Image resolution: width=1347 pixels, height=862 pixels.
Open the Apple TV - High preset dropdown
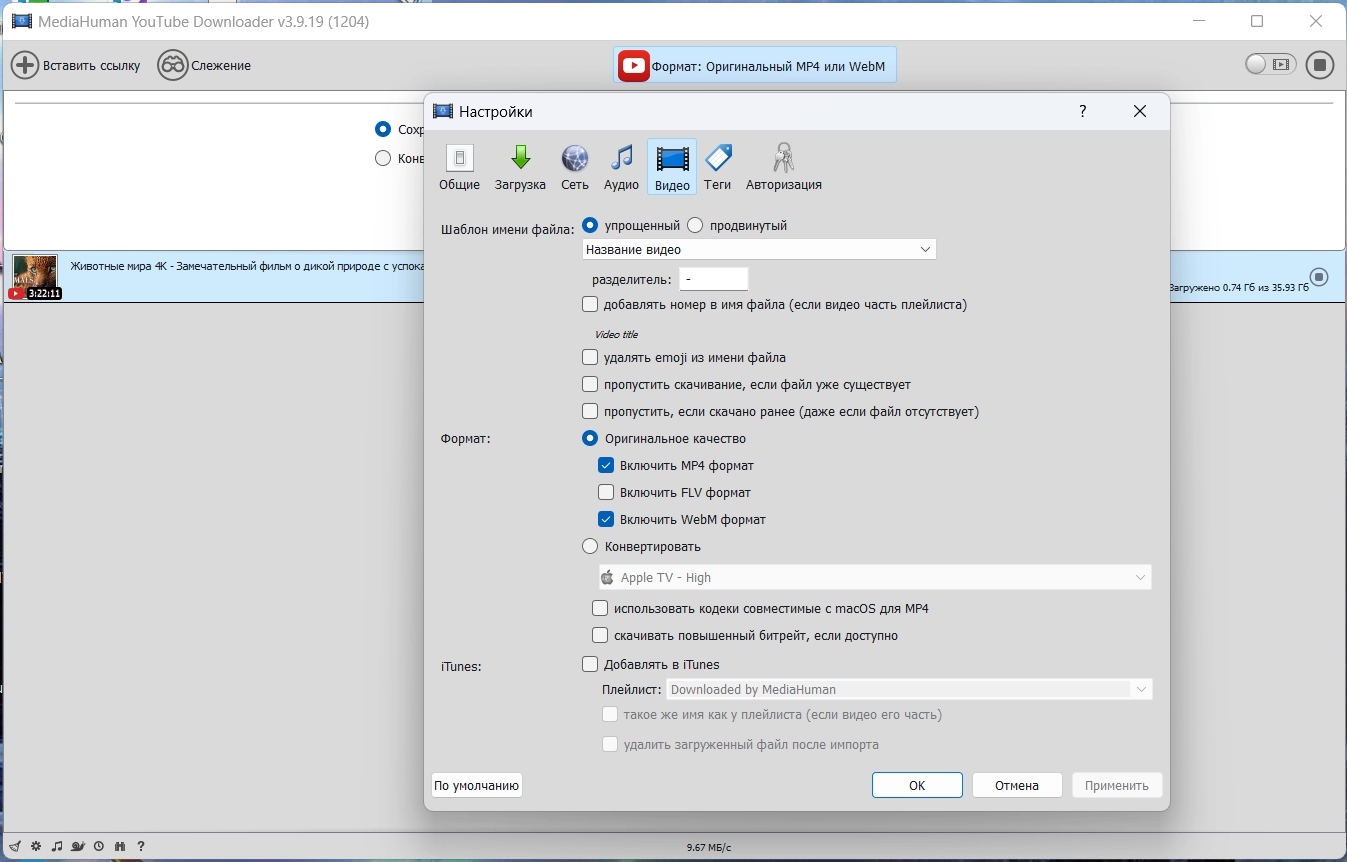point(875,578)
